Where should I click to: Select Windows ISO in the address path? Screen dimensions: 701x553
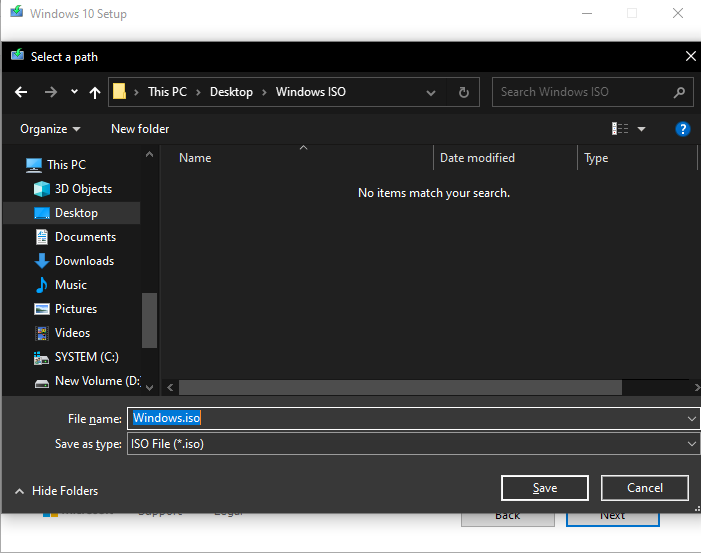click(x=311, y=92)
